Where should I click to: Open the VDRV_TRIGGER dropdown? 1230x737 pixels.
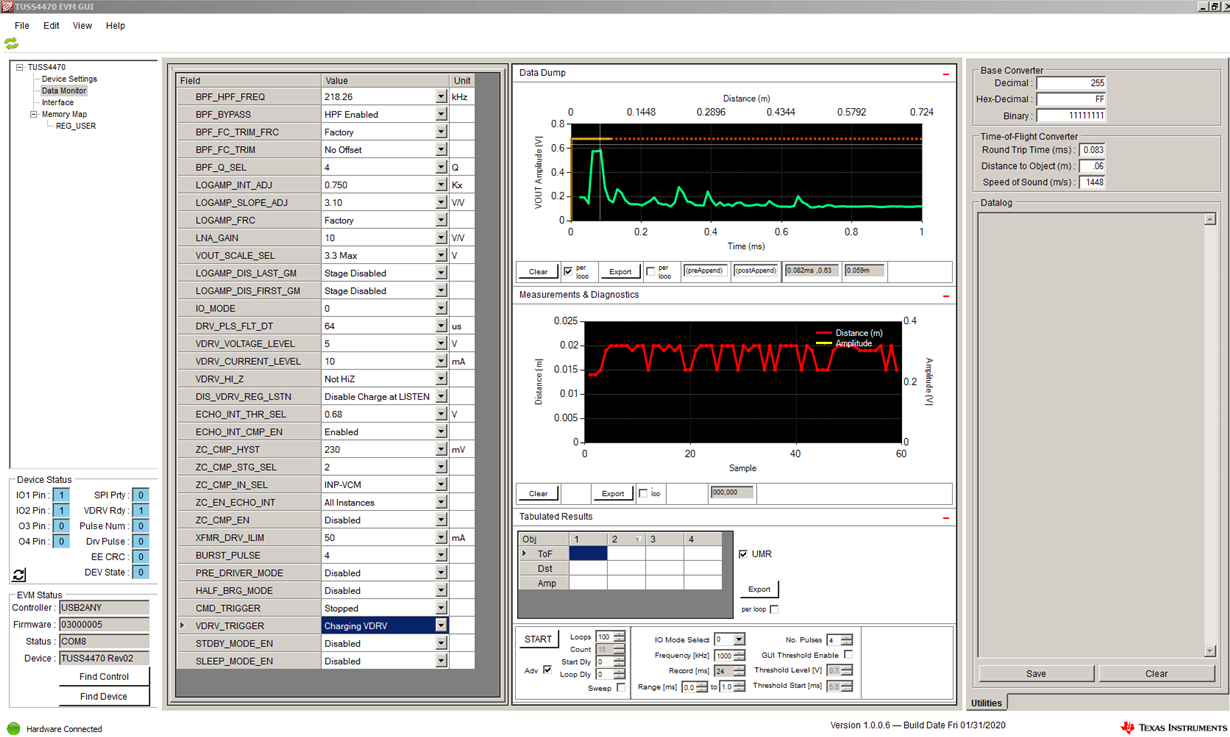tap(441, 626)
